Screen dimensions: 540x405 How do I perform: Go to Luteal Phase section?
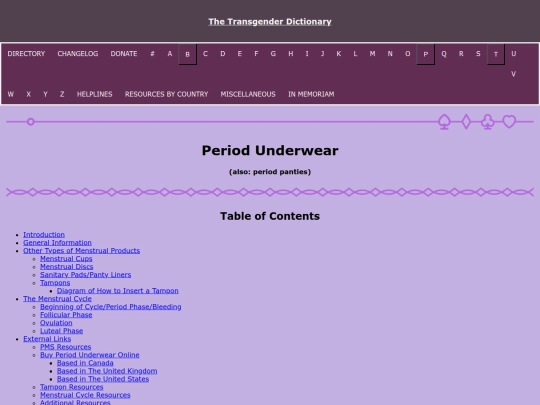(61, 331)
